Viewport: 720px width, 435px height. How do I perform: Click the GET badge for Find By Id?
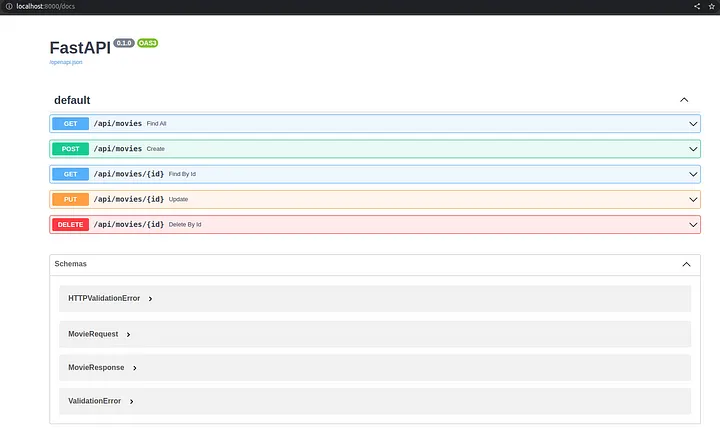click(70, 174)
